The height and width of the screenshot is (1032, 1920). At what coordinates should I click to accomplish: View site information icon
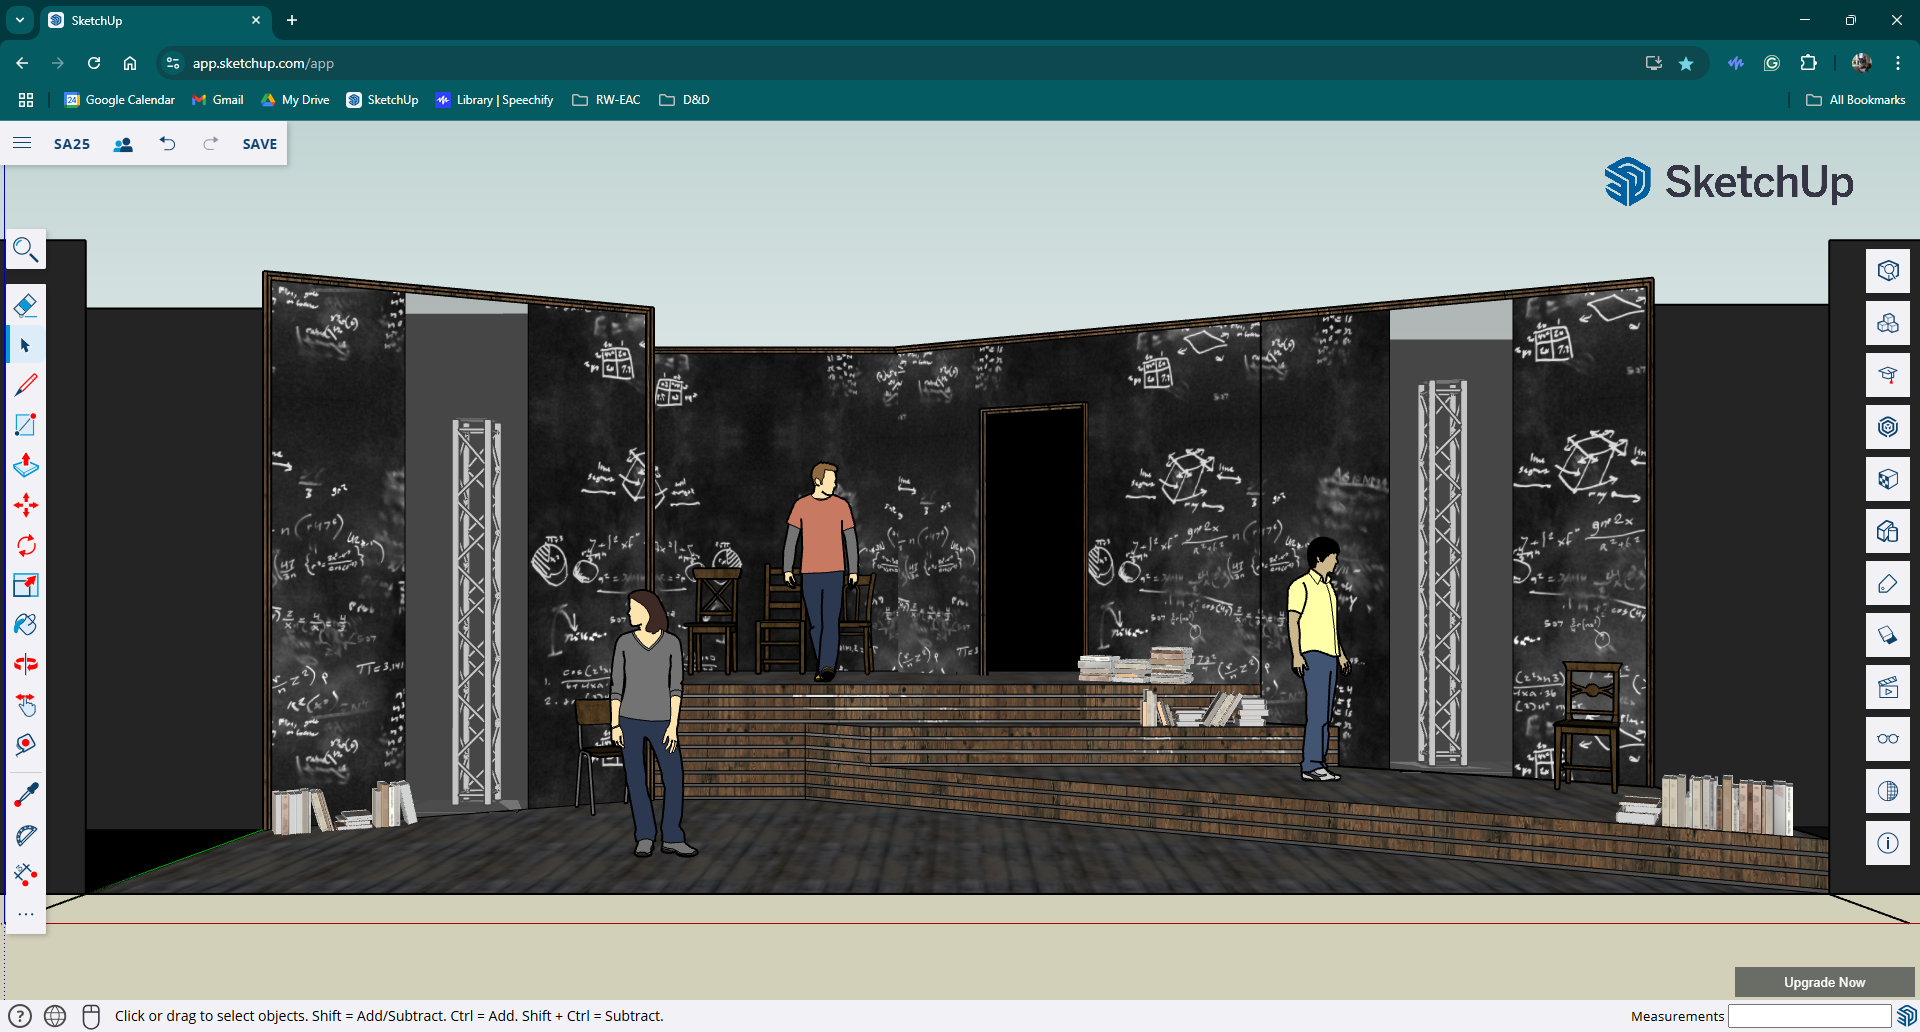[173, 63]
